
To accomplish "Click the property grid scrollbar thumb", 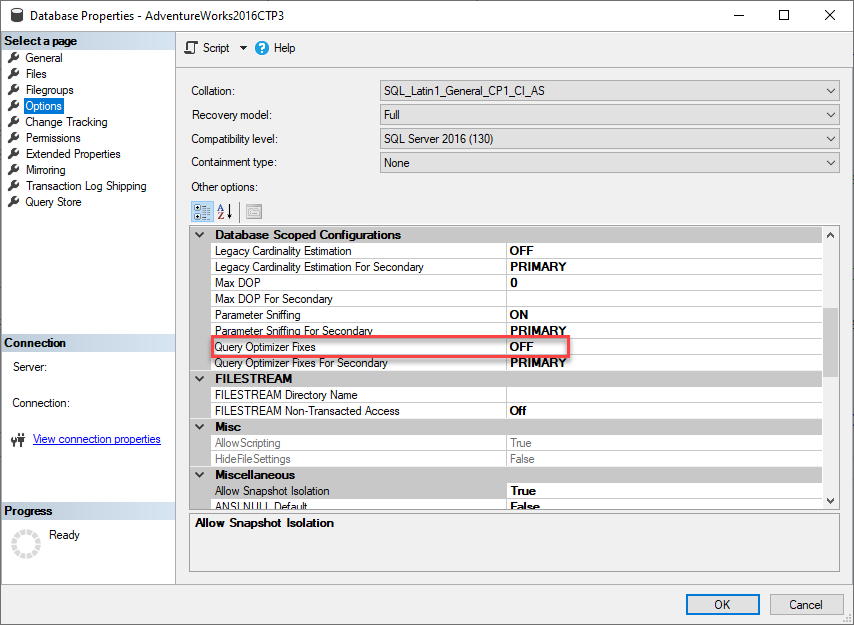I will [830, 342].
